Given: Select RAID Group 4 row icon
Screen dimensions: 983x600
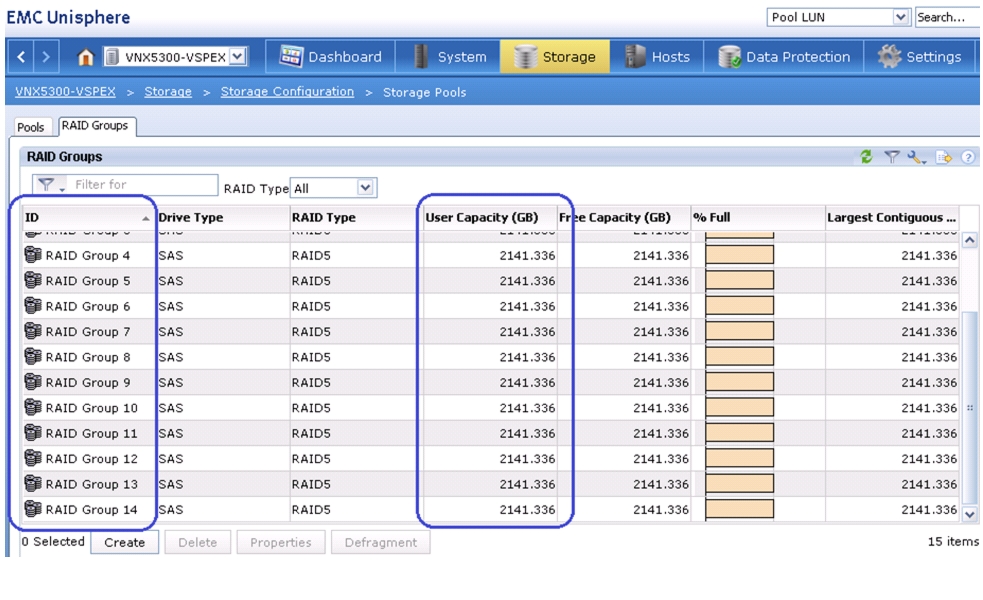Looking at the screenshot, I should pyautogui.click(x=33, y=255).
